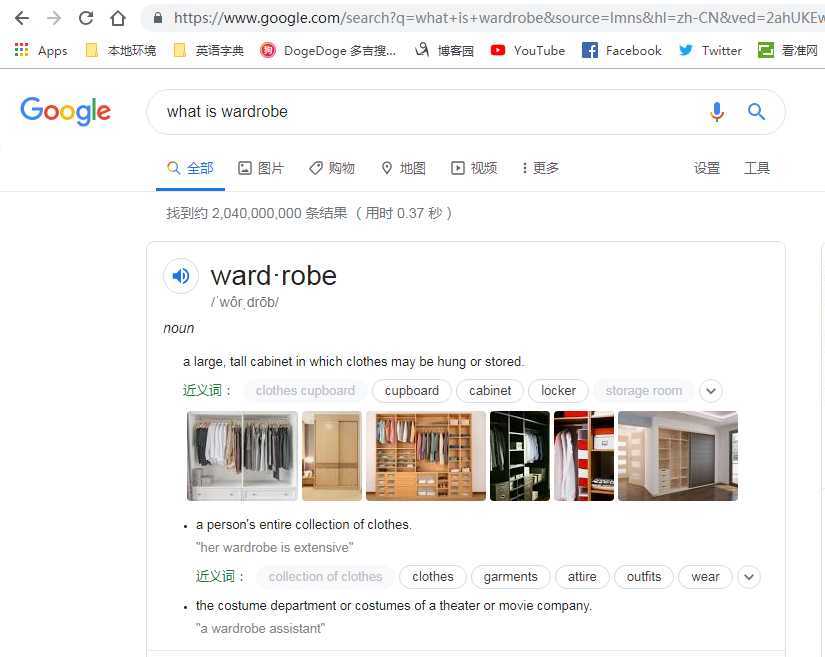Open the open-shelf wooden closet image
This screenshot has height=657, width=825.
426,456
